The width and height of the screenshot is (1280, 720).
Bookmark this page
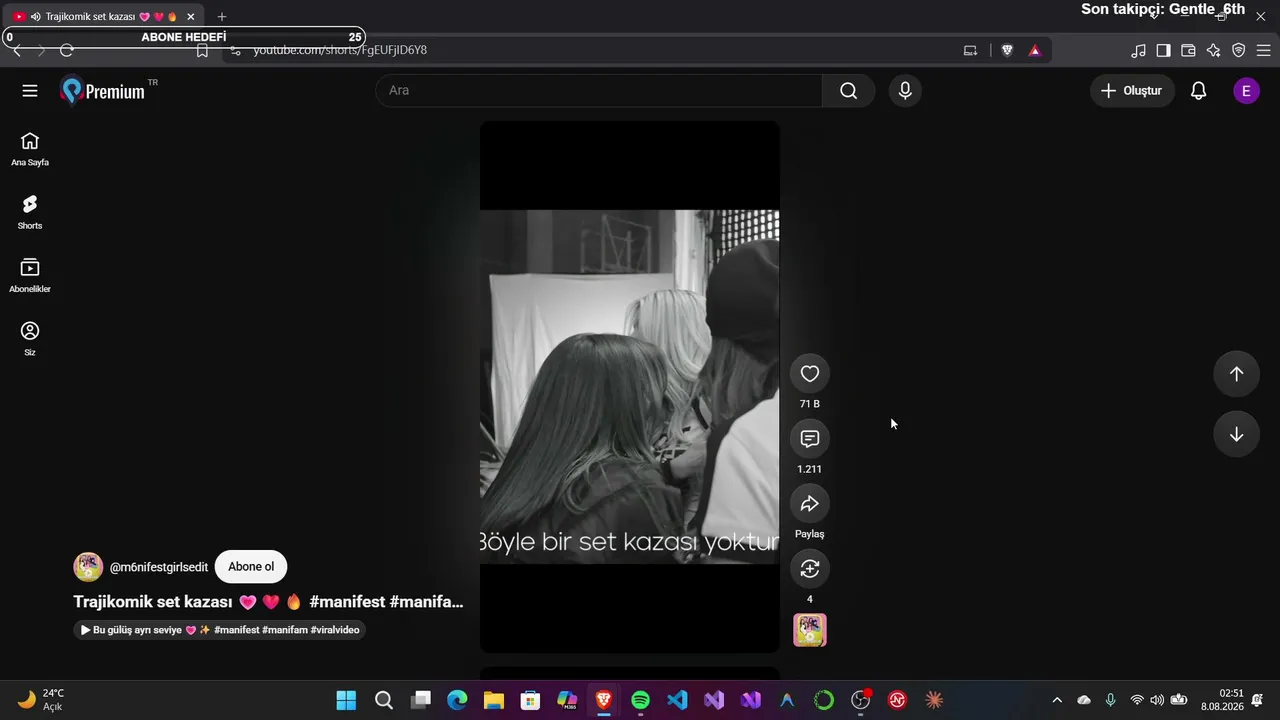pyautogui.click(x=202, y=50)
